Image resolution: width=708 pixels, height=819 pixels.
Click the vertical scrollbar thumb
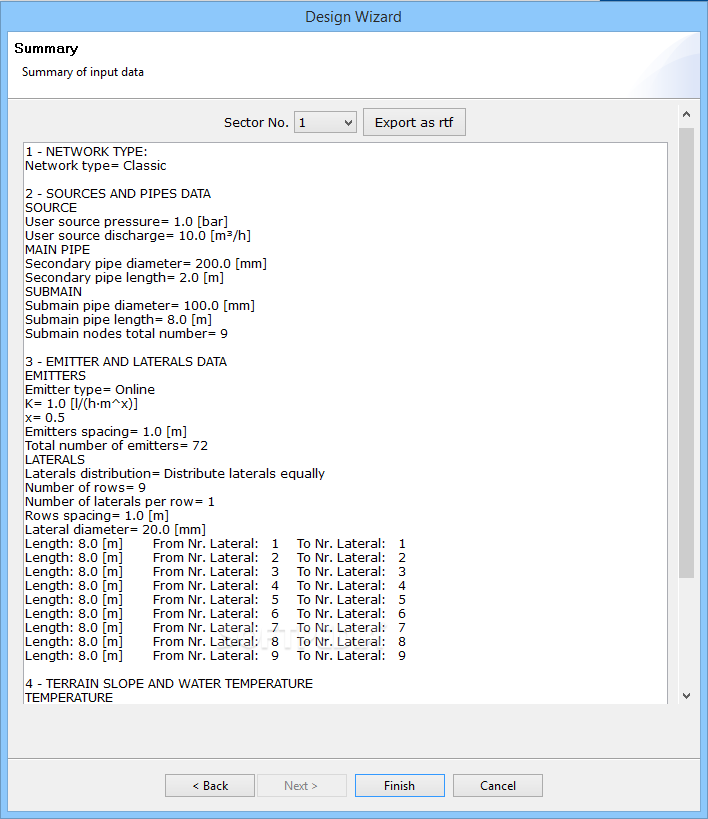[x=687, y=353]
